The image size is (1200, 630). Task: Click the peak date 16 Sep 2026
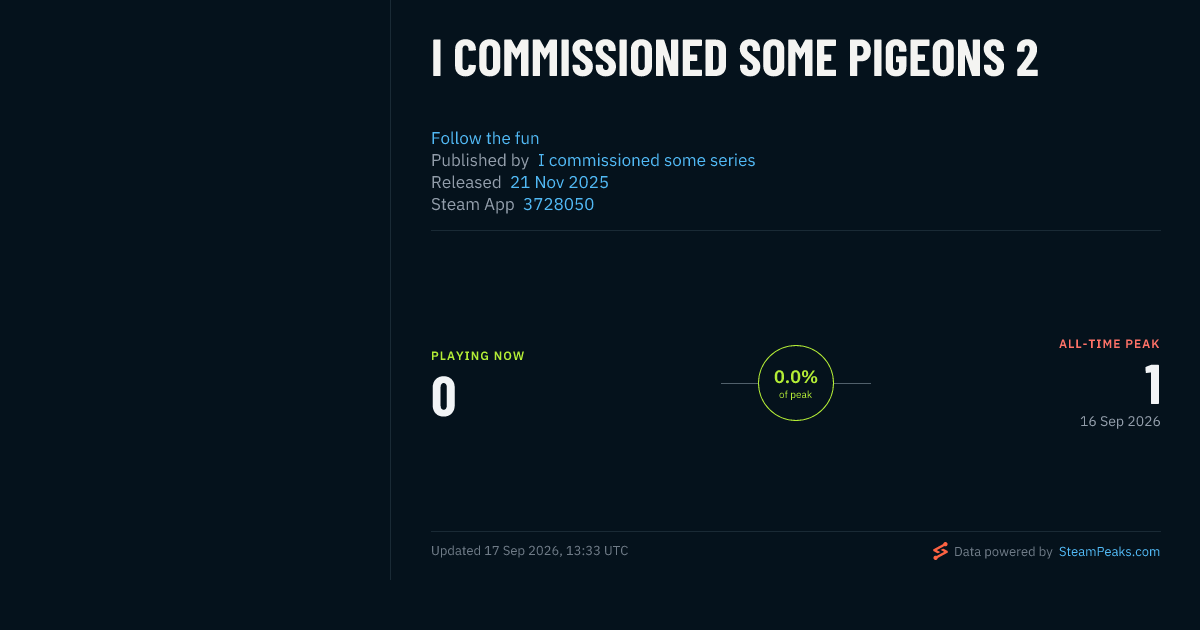[x=1120, y=421]
